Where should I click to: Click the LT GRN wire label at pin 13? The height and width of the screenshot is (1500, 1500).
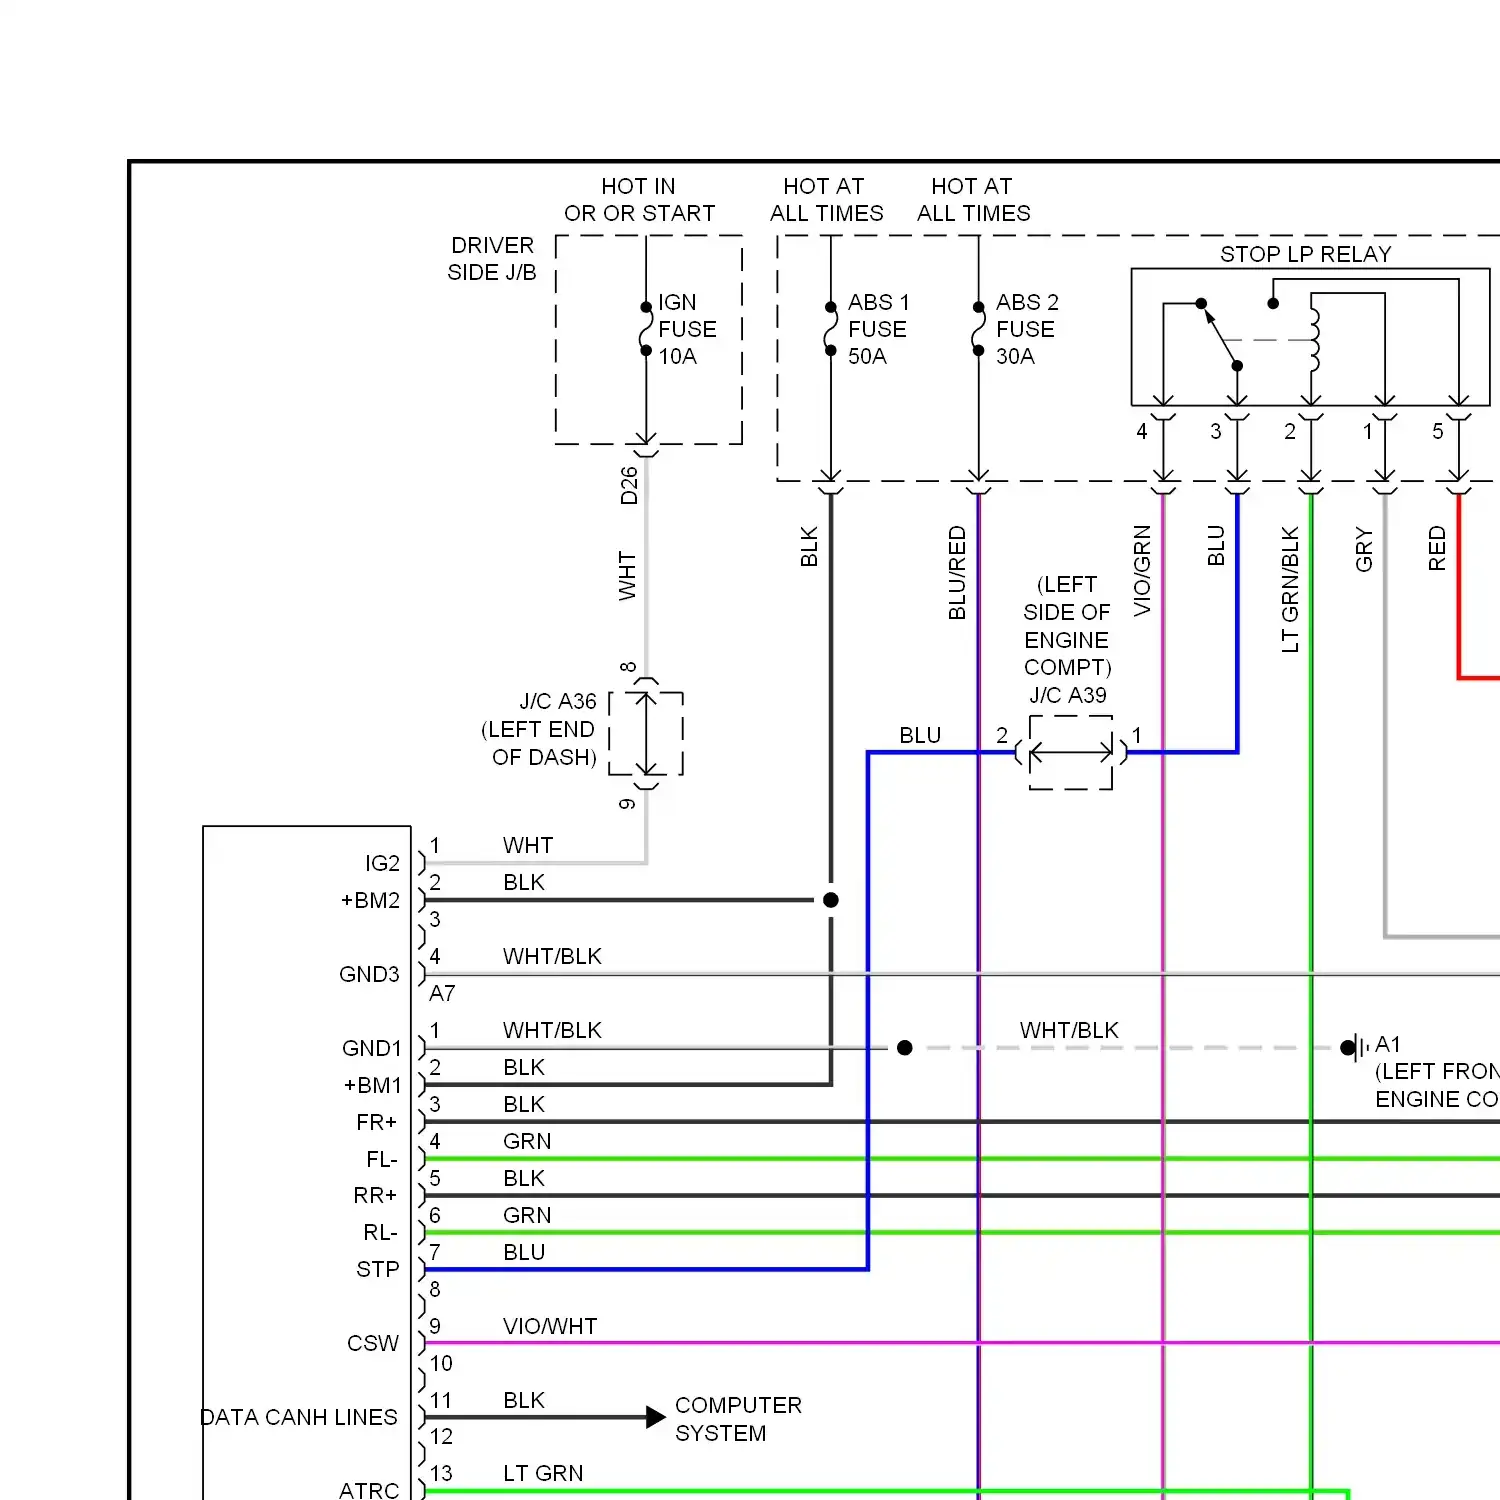tap(543, 1473)
